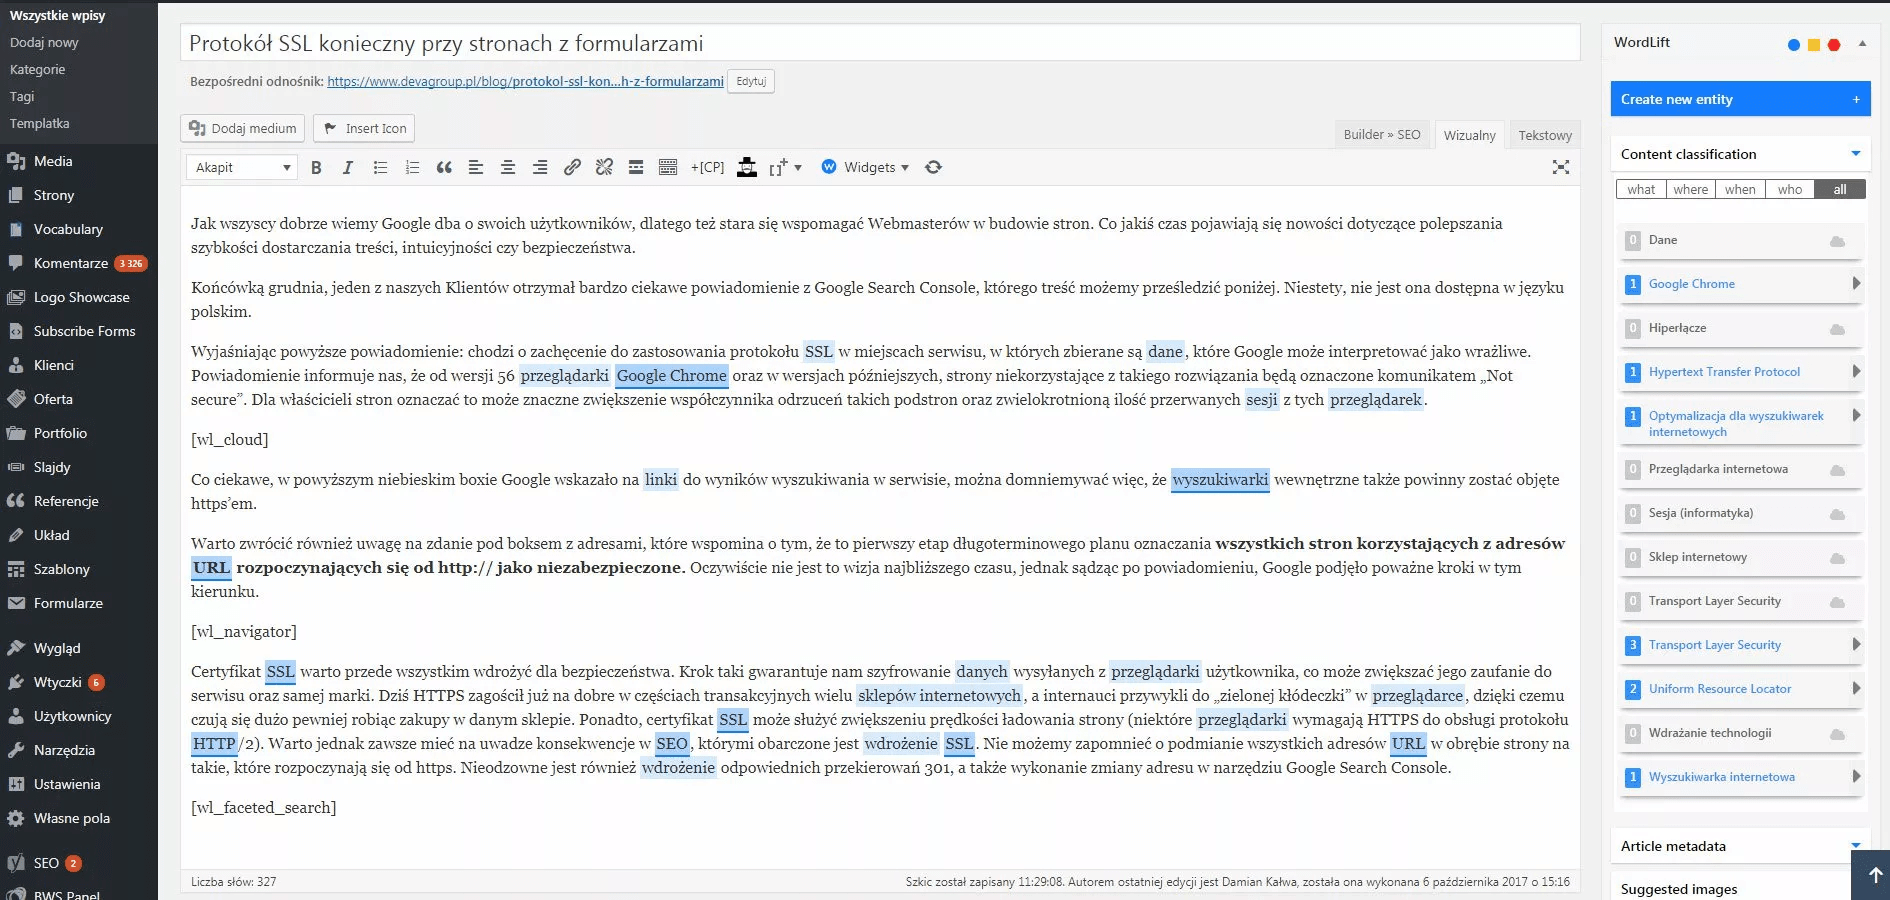Click the remove link icon

604,168
